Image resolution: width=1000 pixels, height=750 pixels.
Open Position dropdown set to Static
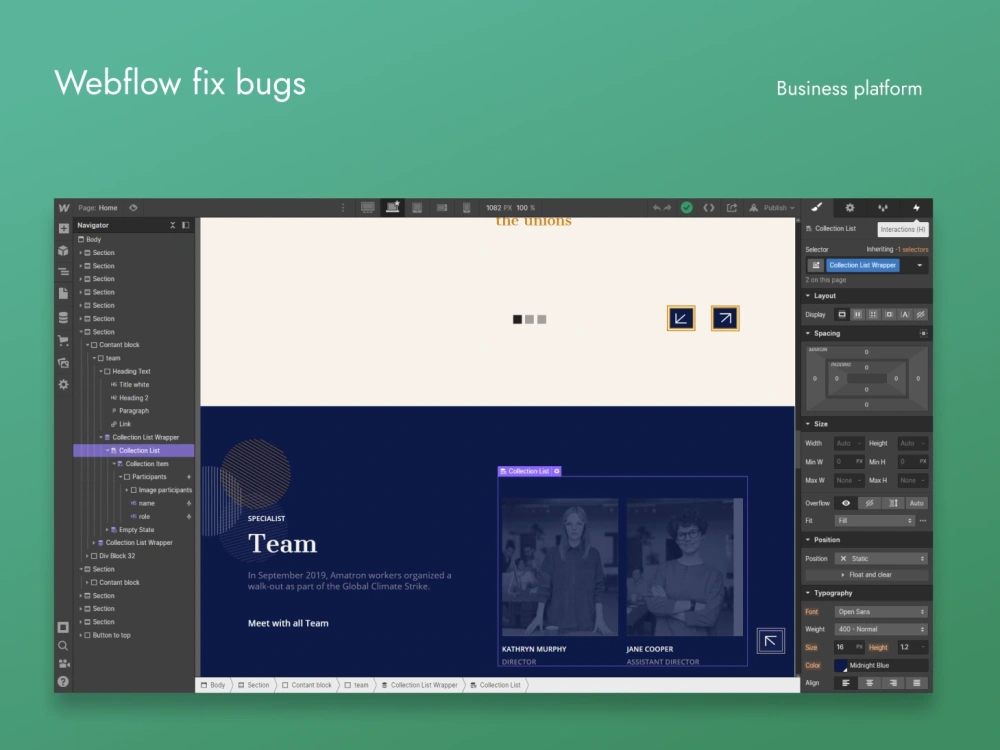pos(881,559)
